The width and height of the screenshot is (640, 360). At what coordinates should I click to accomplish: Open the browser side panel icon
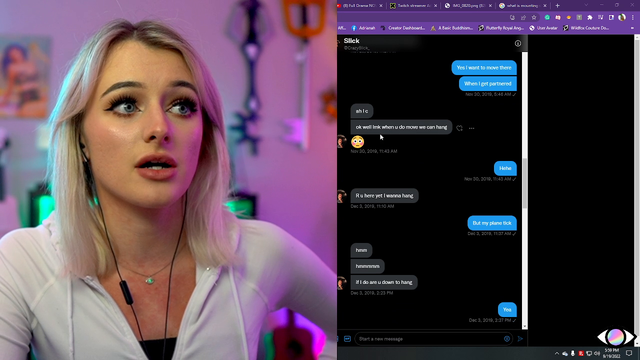coord(611,18)
